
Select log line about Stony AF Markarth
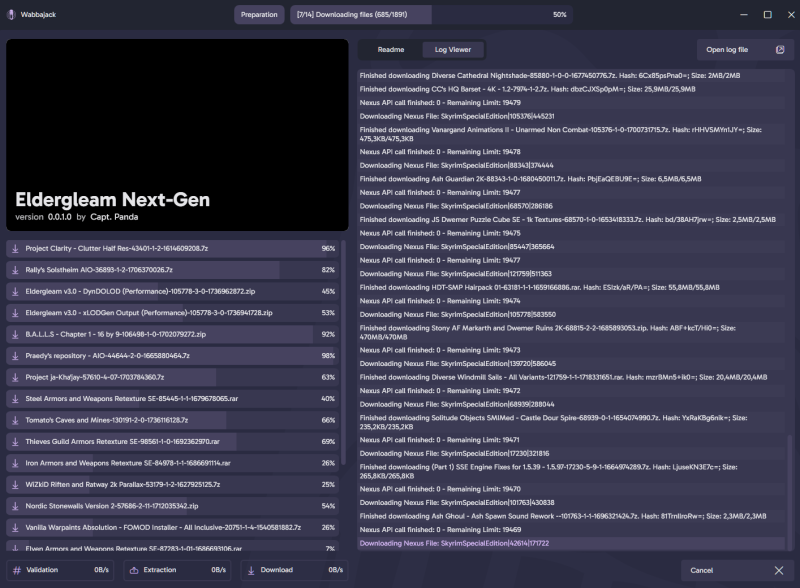pyautogui.click(x=571, y=332)
